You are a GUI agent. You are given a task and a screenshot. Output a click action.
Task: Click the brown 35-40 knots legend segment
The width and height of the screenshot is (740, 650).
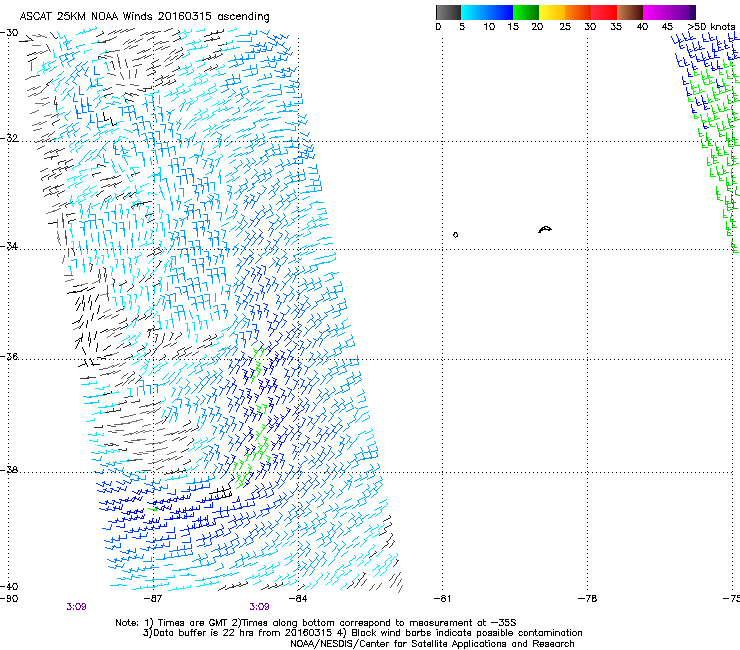click(630, 12)
